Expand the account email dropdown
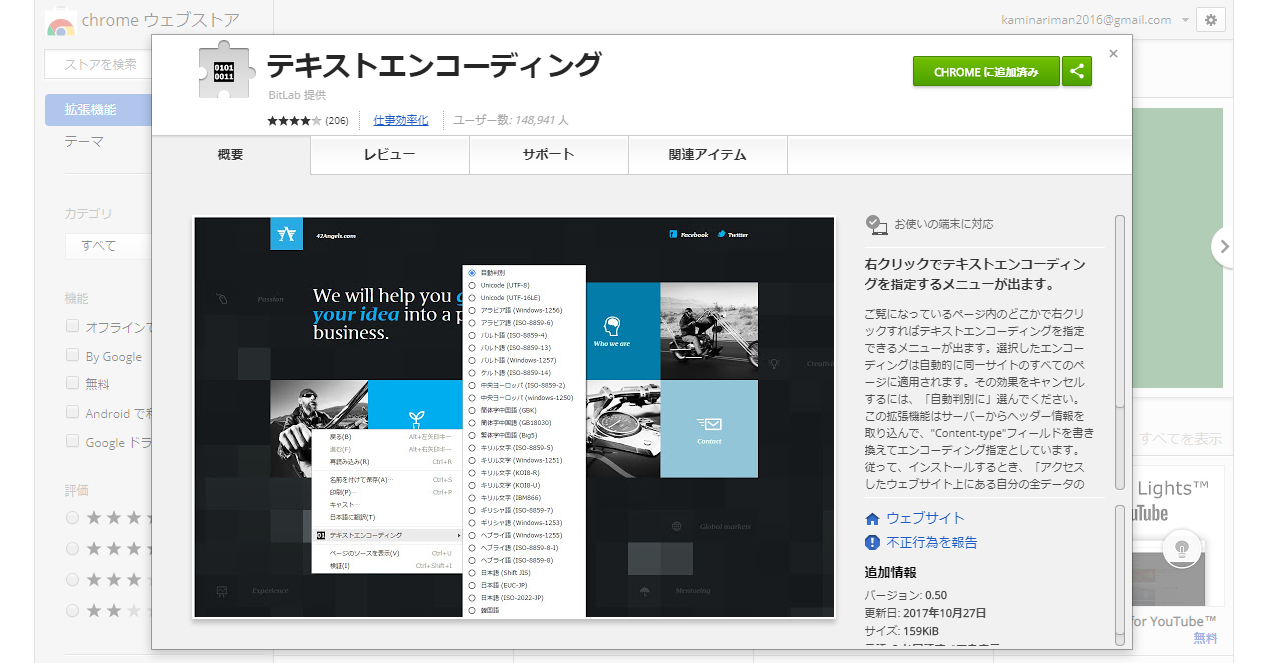 1185,20
